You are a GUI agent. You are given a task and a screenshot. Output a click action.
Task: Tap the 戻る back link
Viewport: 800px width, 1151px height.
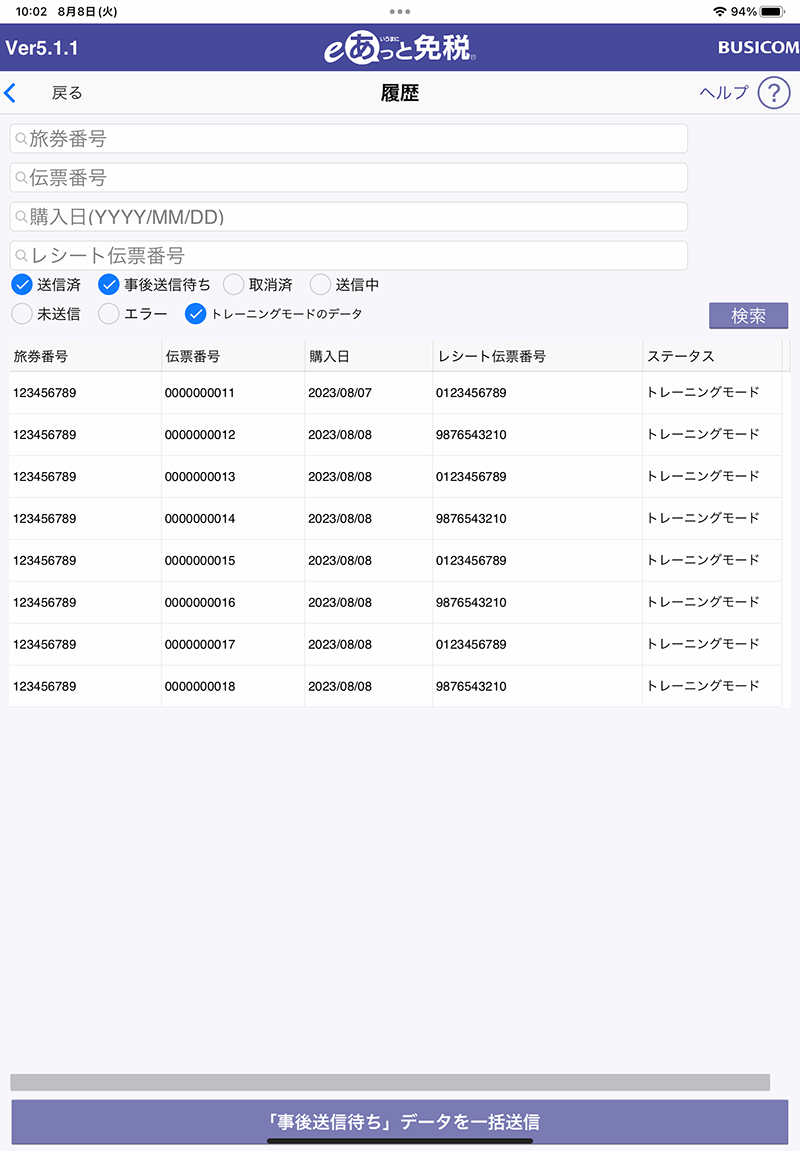click(67, 93)
